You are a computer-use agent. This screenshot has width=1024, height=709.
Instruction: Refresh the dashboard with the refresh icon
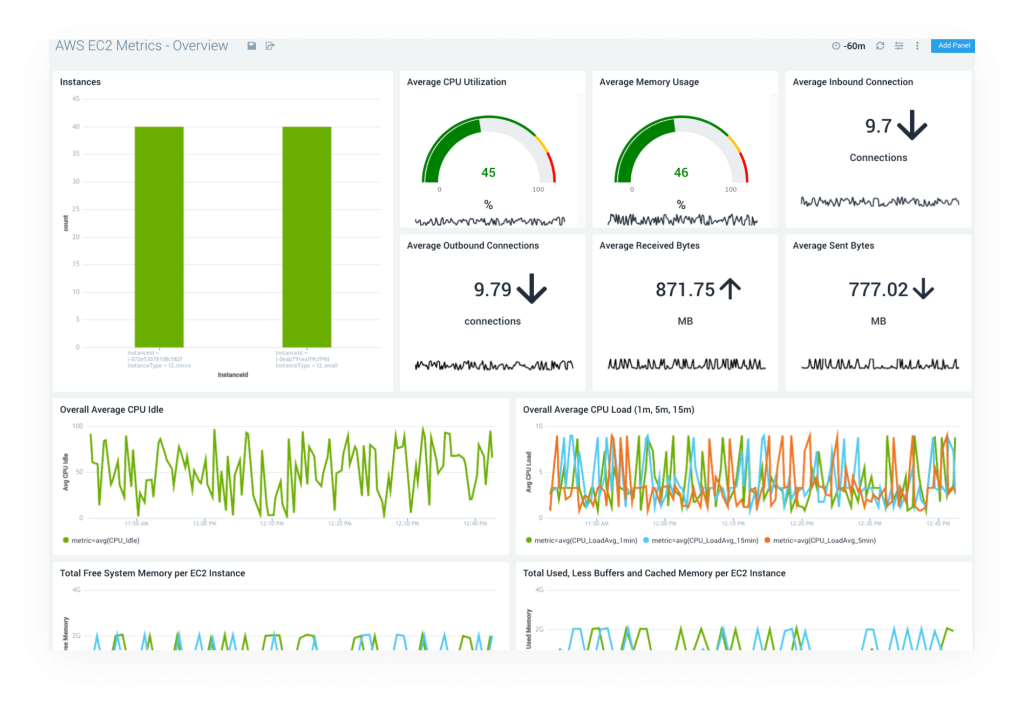pyautogui.click(x=880, y=46)
